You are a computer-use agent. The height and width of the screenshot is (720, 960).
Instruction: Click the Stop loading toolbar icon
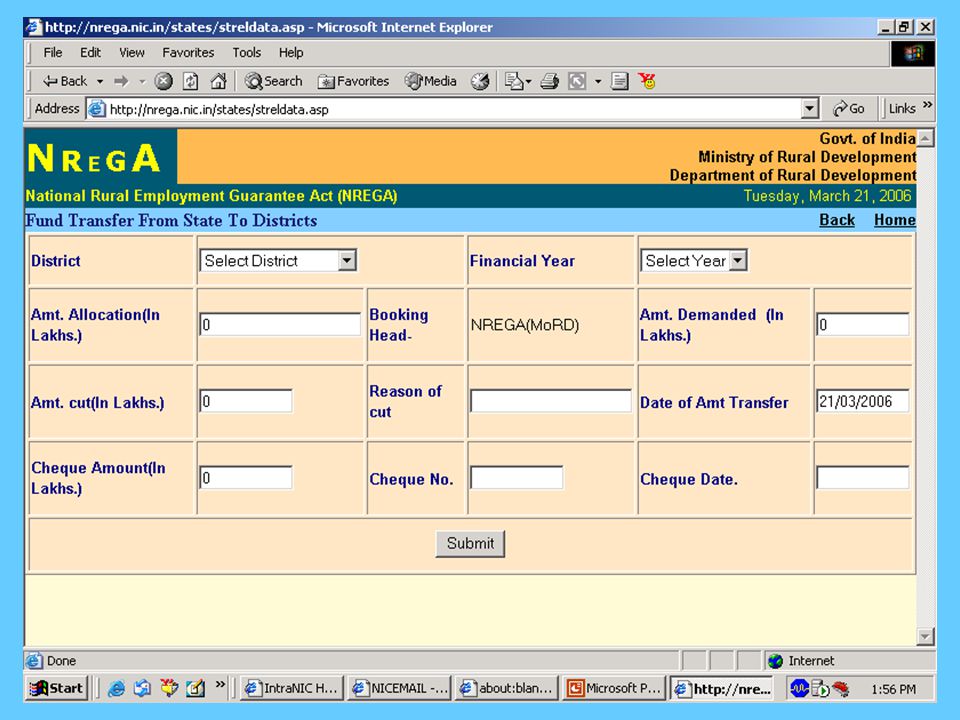pyautogui.click(x=163, y=81)
